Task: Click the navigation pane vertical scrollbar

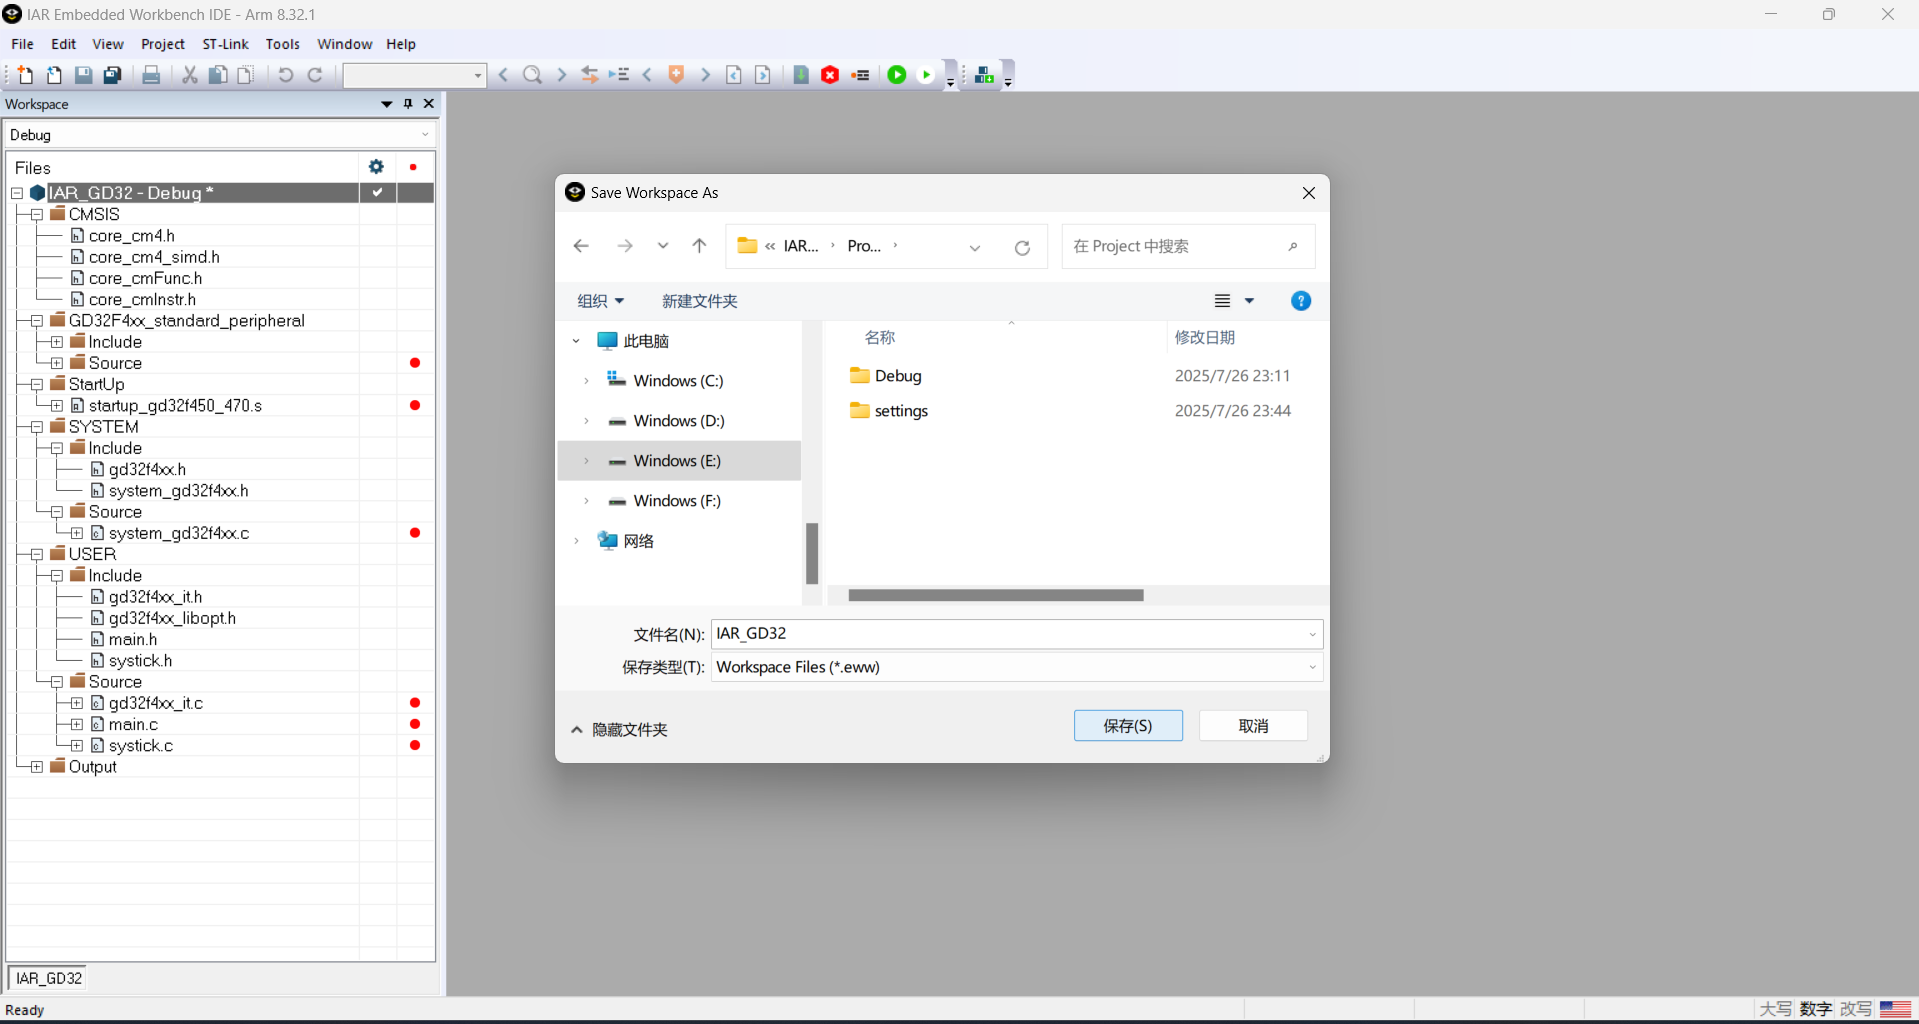Action: (x=812, y=553)
